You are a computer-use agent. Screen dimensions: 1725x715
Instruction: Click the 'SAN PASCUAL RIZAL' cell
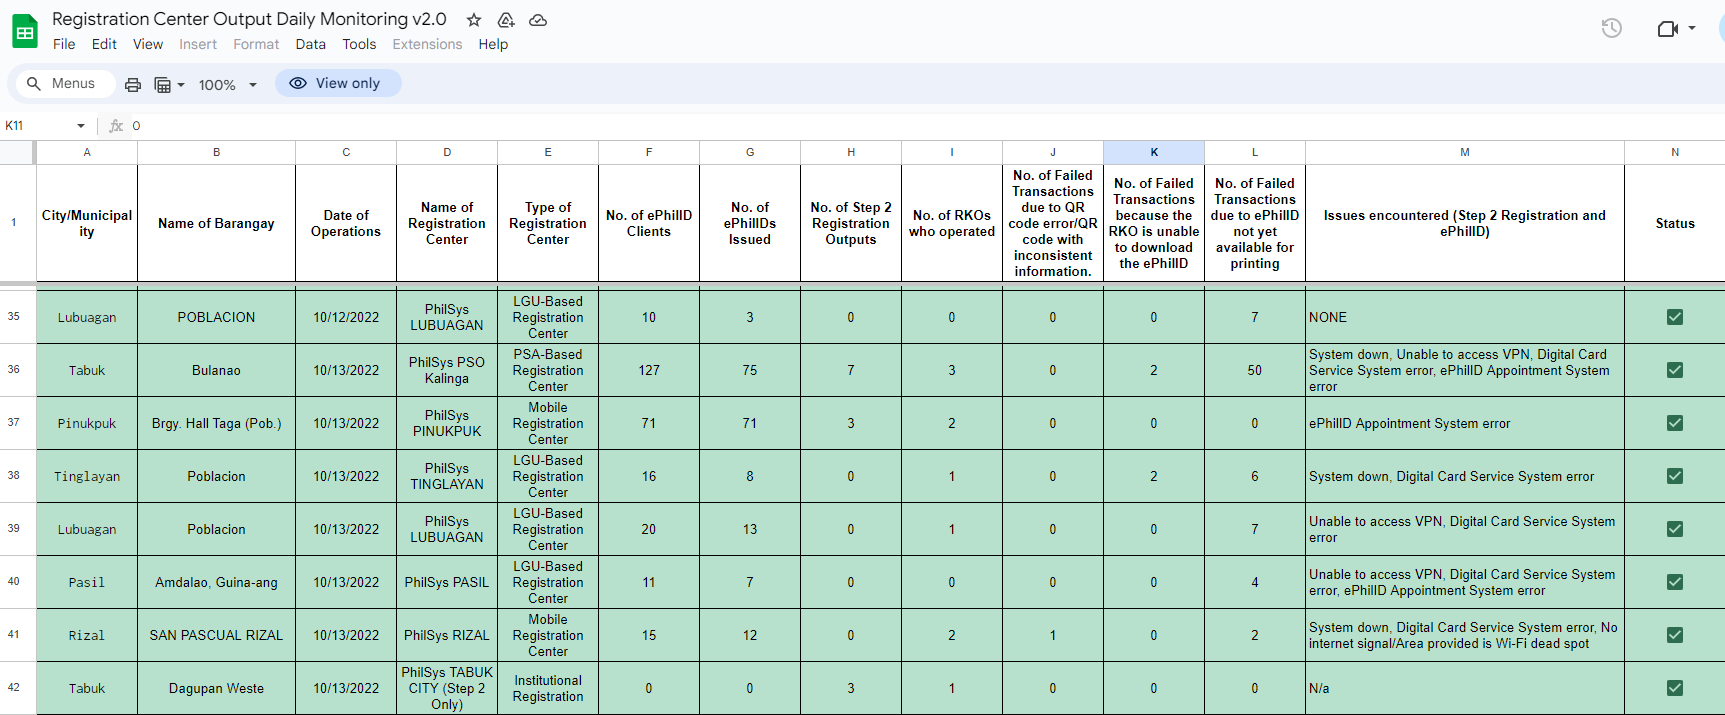pos(216,635)
